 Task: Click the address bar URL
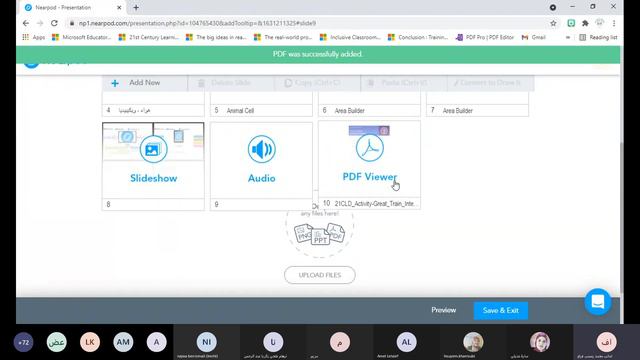coord(198,23)
